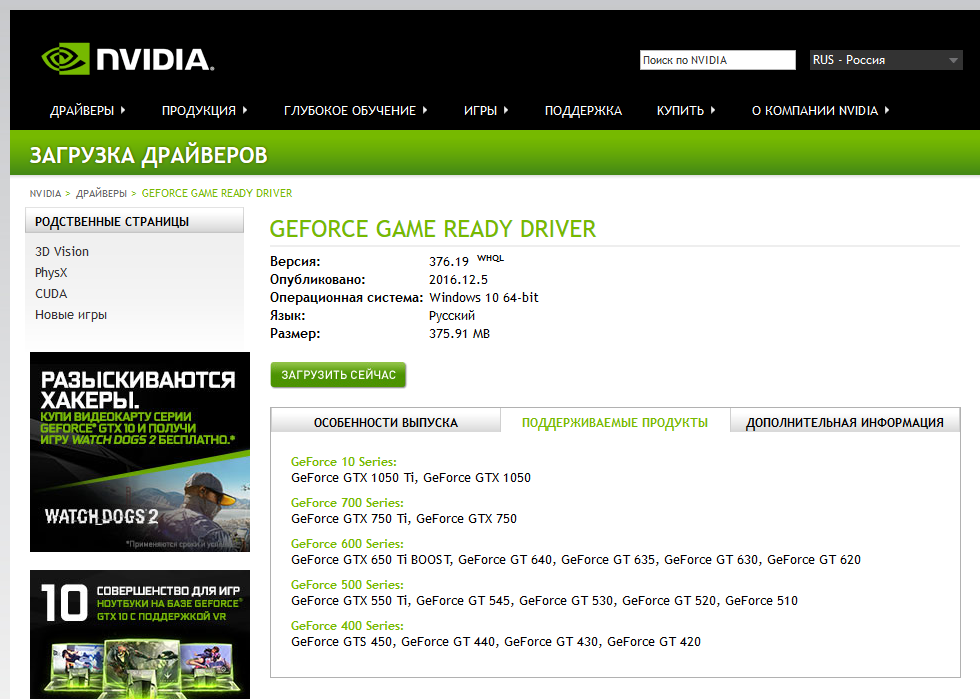980x699 pixels.
Task: Click the GeForce 500 Series heading
Action: (348, 585)
